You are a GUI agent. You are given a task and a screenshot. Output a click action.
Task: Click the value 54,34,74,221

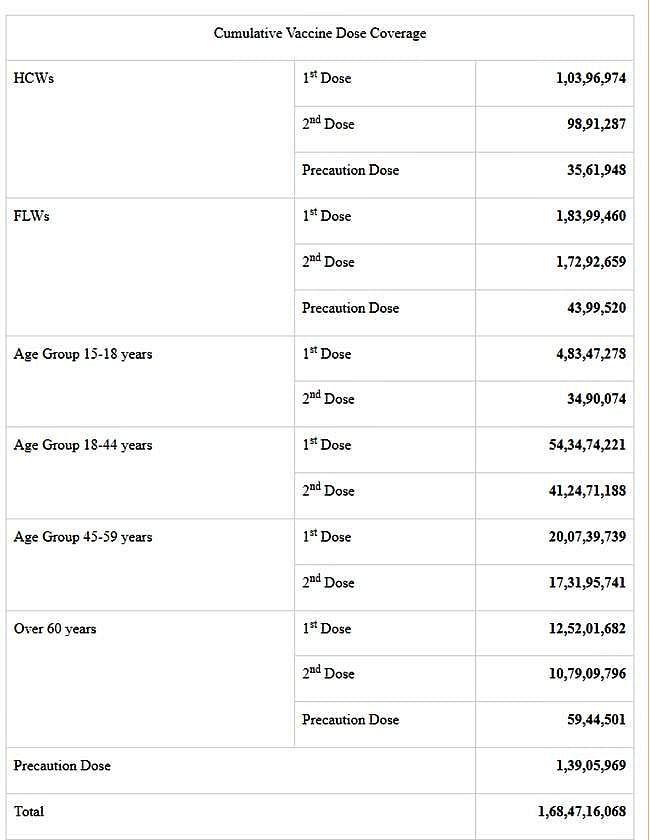tap(587, 445)
